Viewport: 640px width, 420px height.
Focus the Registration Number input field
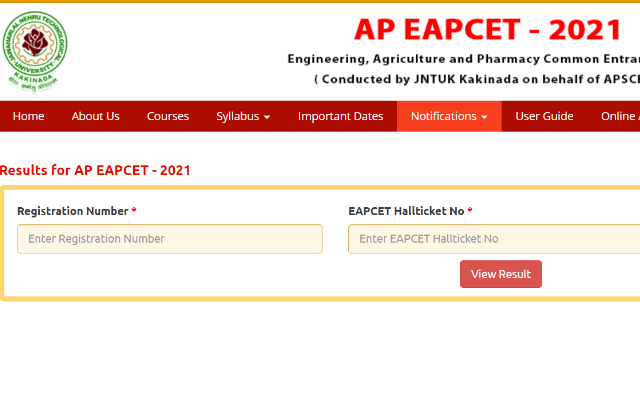[170, 239]
